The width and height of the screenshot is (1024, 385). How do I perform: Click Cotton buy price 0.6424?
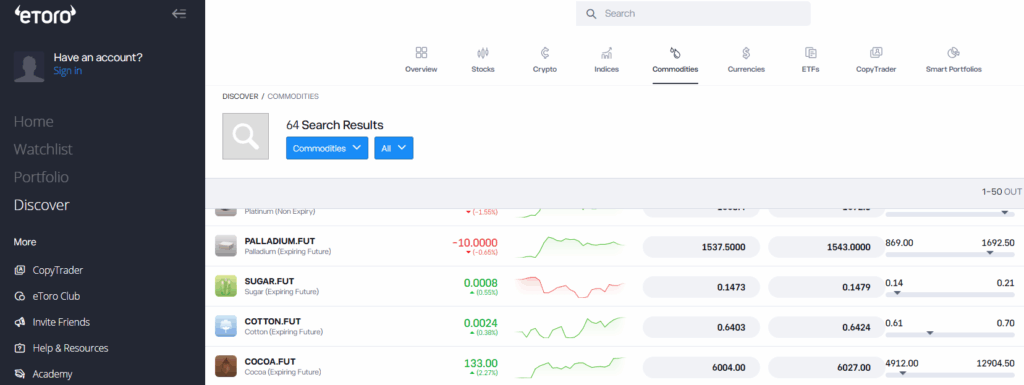[x=827, y=328]
